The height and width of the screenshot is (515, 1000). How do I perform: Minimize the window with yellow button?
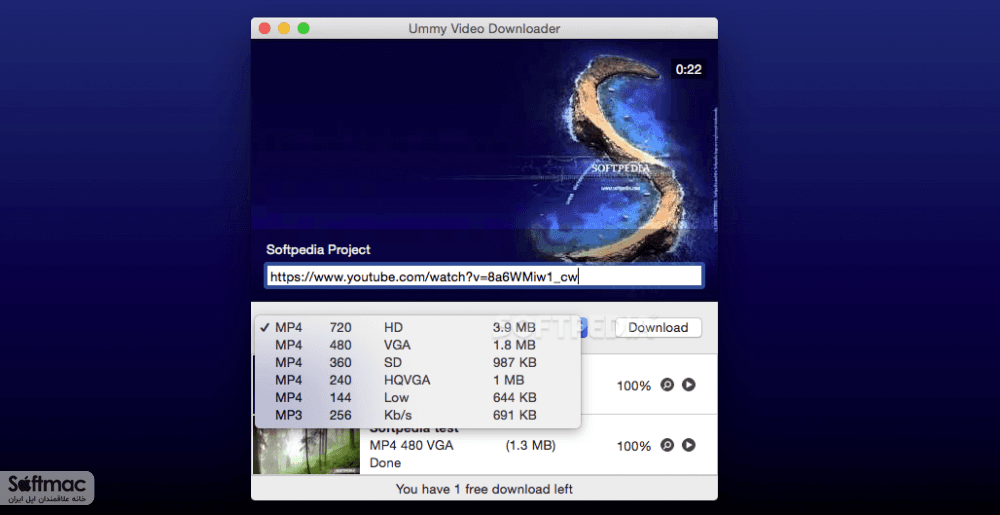pos(284,28)
